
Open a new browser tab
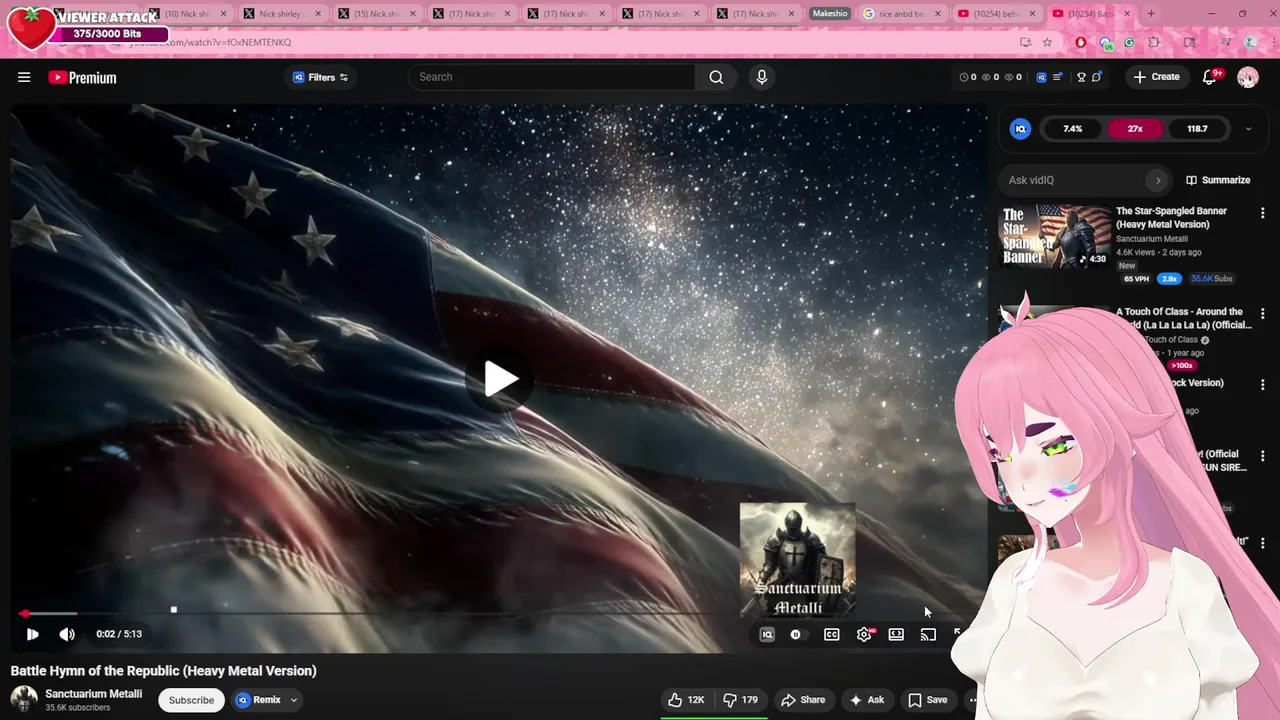click(1151, 14)
